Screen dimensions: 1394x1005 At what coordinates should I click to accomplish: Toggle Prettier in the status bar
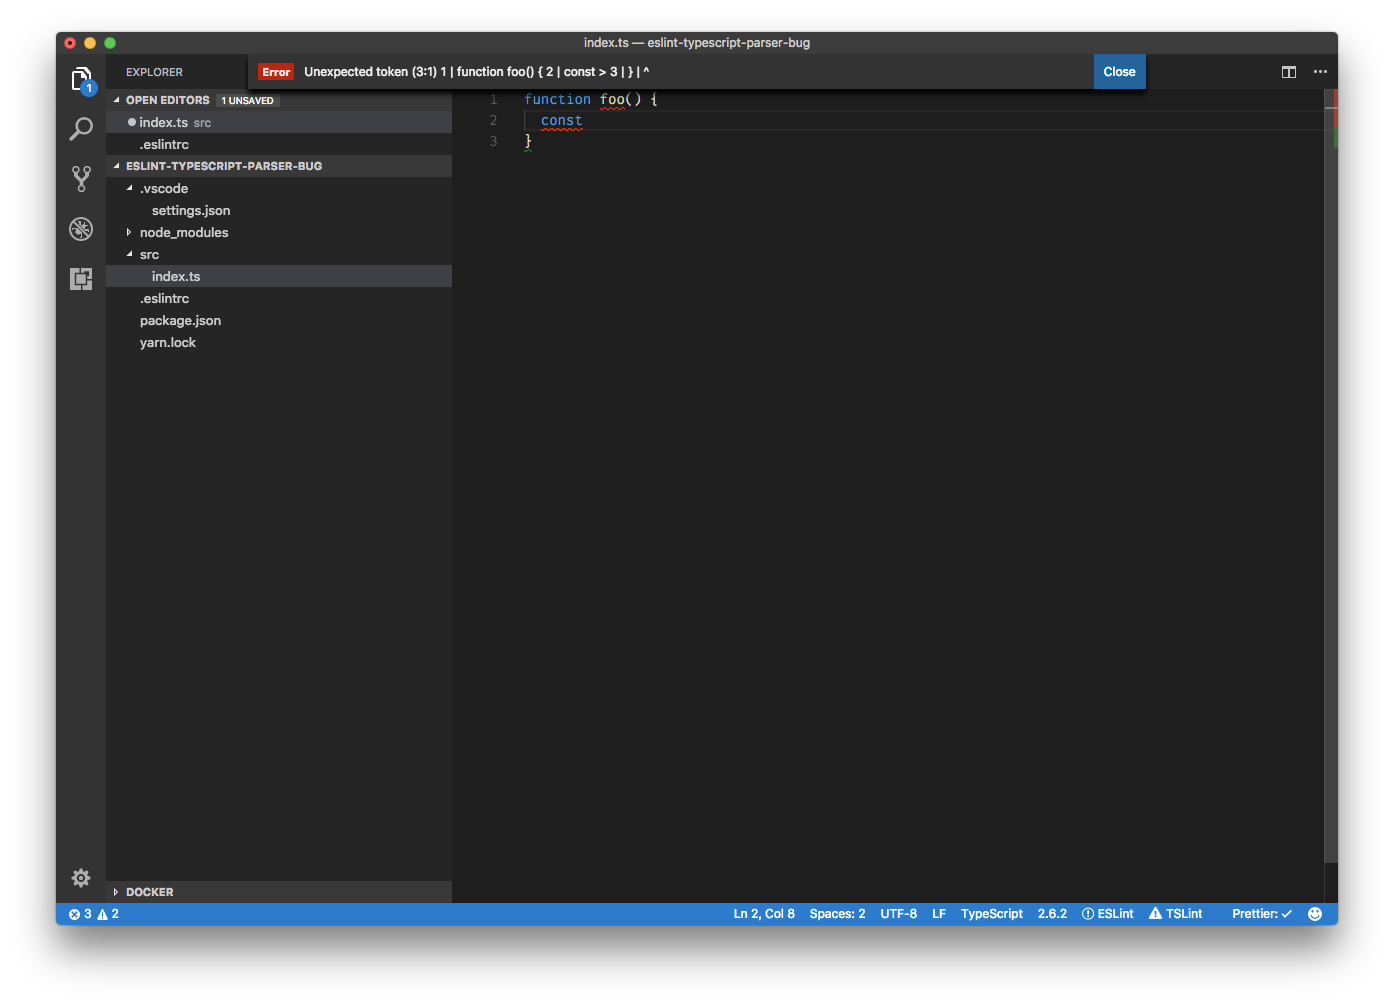click(x=1260, y=913)
